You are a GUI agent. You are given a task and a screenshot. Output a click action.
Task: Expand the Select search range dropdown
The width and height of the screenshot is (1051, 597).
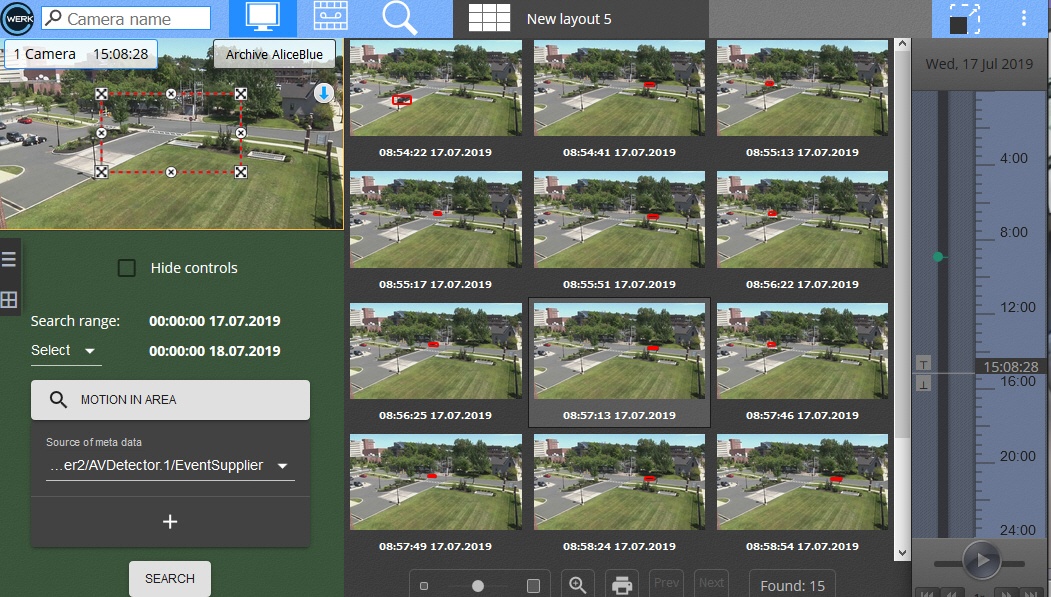coord(65,351)
